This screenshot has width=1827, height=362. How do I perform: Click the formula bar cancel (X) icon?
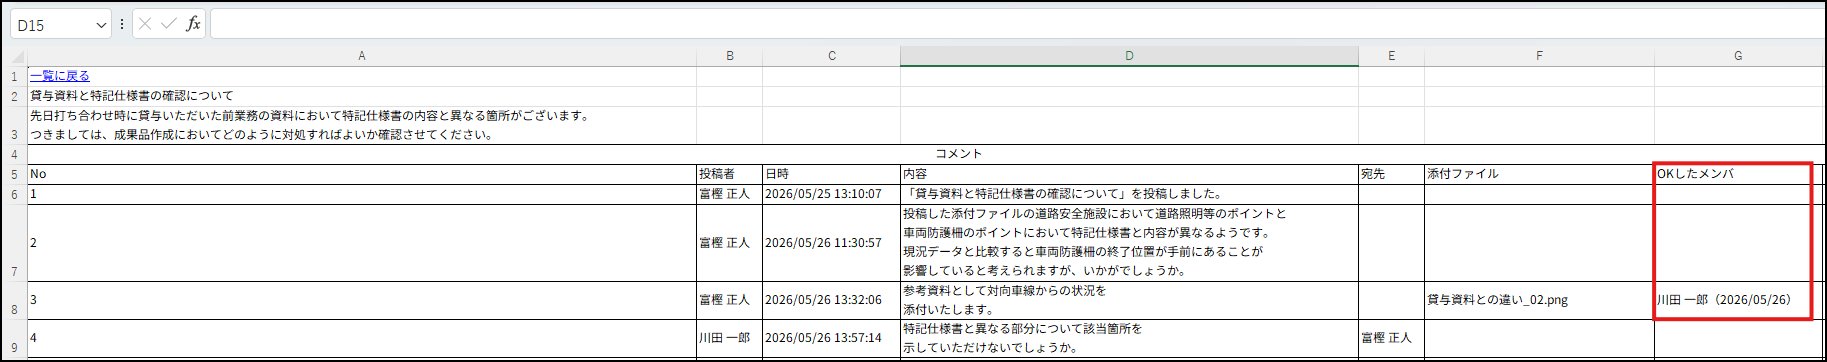point(145,24)
